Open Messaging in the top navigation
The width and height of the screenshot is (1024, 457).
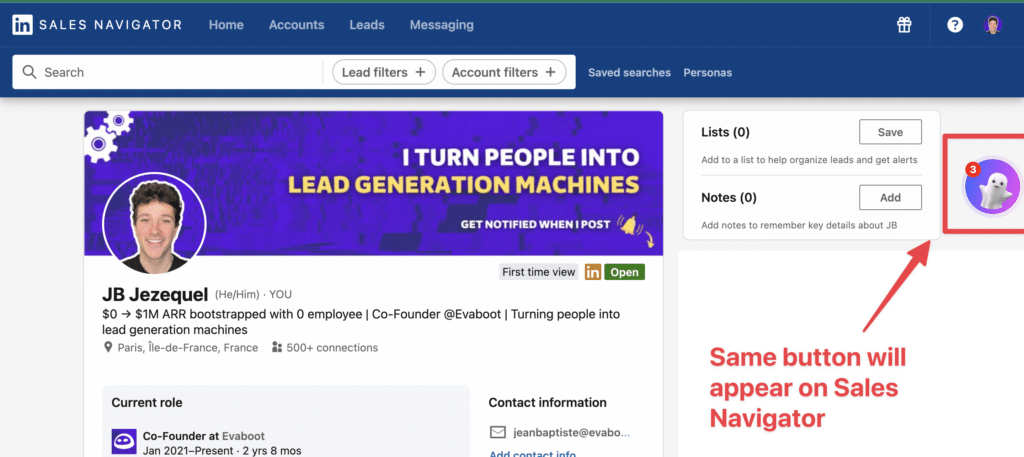[x=441, y=25]
